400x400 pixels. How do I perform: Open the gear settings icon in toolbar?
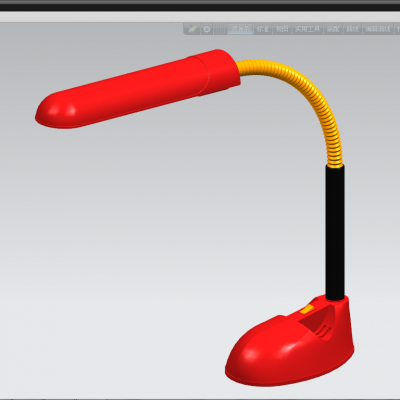coord(207,29)
